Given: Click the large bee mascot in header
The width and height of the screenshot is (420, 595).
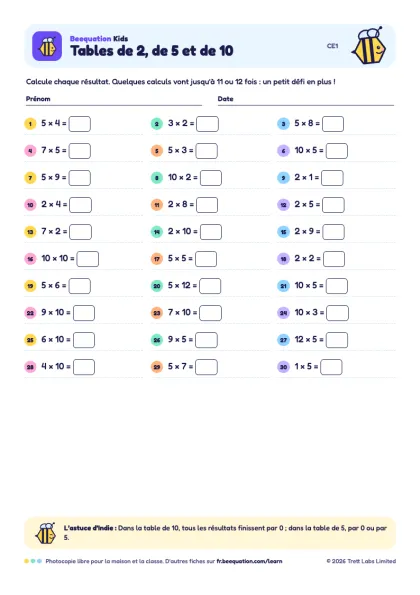Looking at the screenshot, I should [x=369, y=46].
